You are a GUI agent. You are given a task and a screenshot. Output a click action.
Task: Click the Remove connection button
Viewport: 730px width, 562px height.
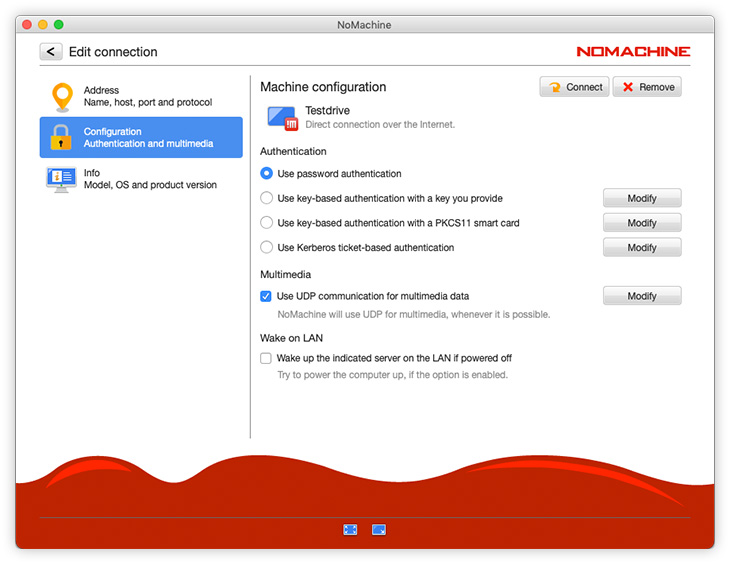(x=647, y=87)
